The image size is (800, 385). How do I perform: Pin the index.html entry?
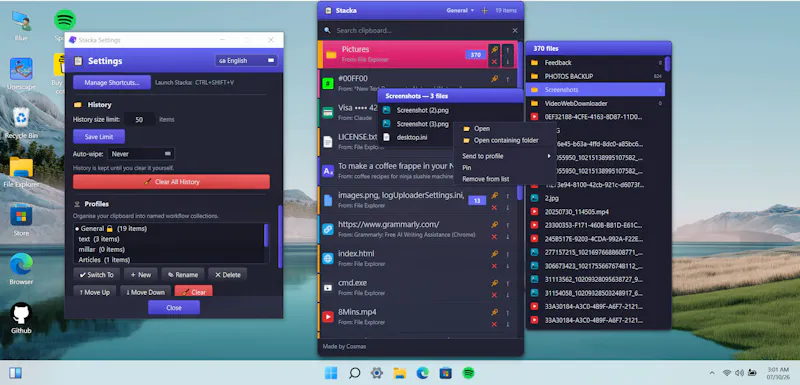click(494, 254)
